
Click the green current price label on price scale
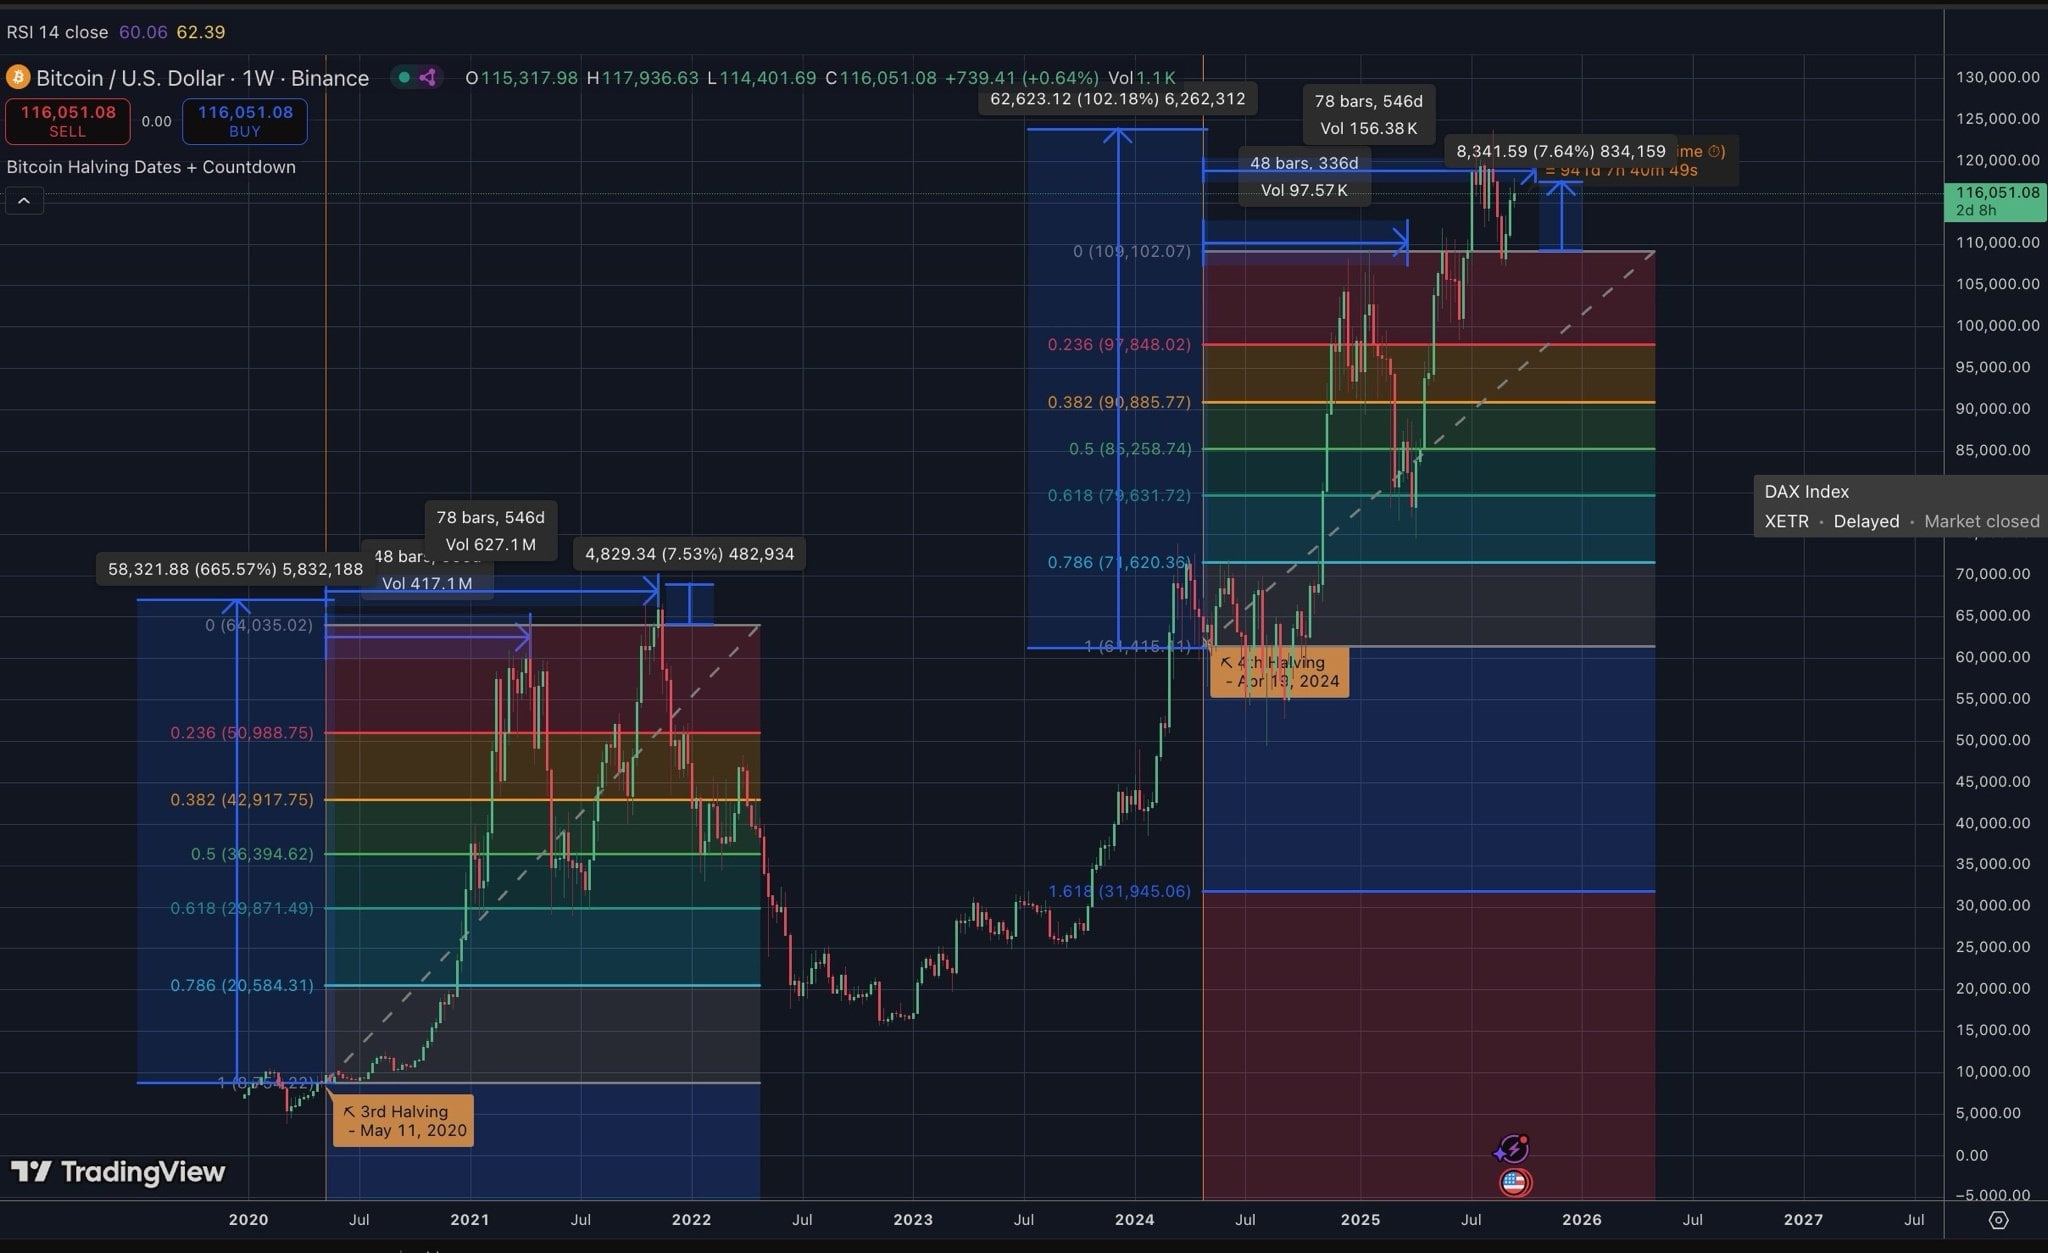point(1994,200)
